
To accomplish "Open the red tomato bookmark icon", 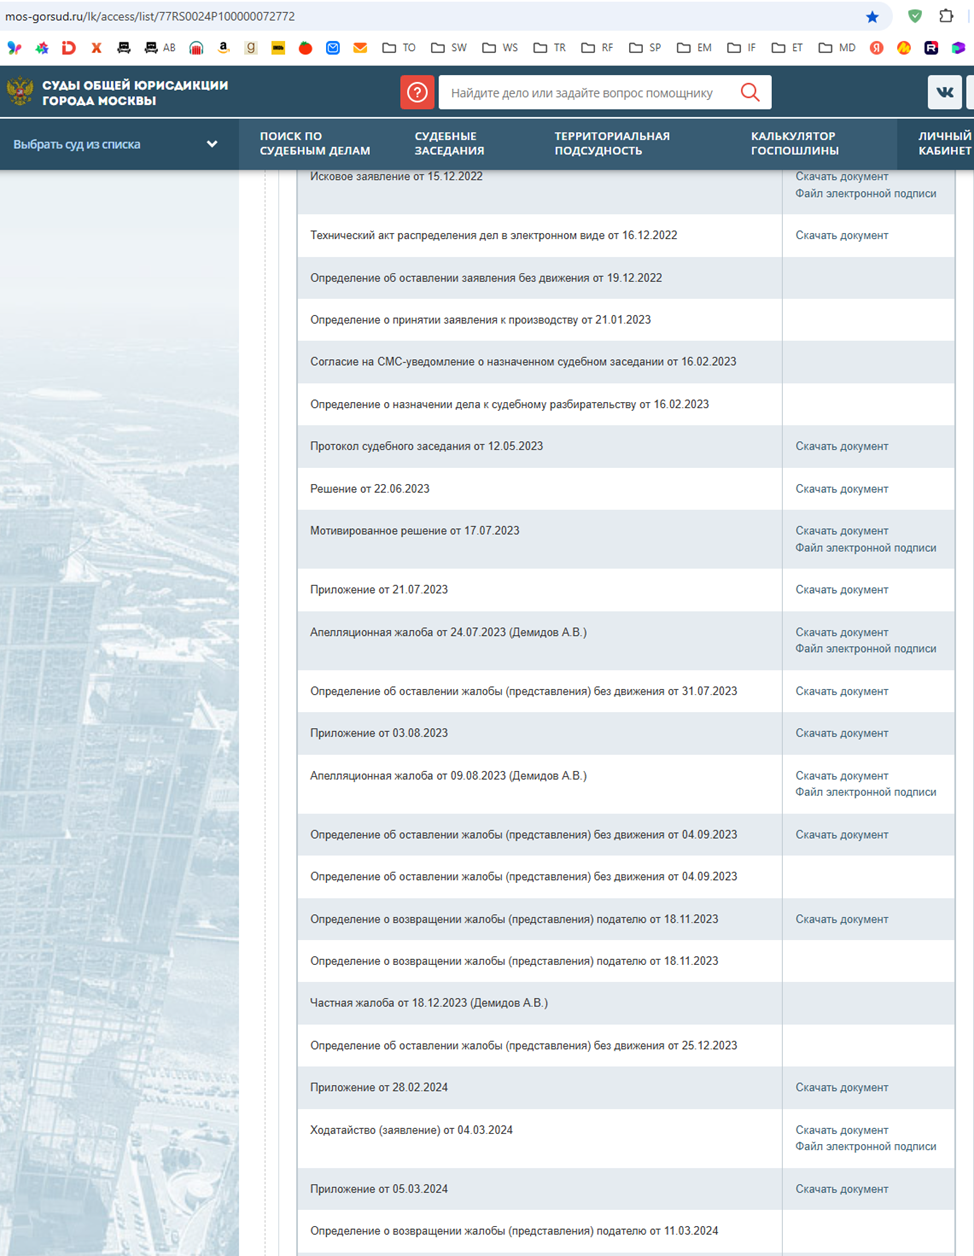I will [x=305, y=47].
